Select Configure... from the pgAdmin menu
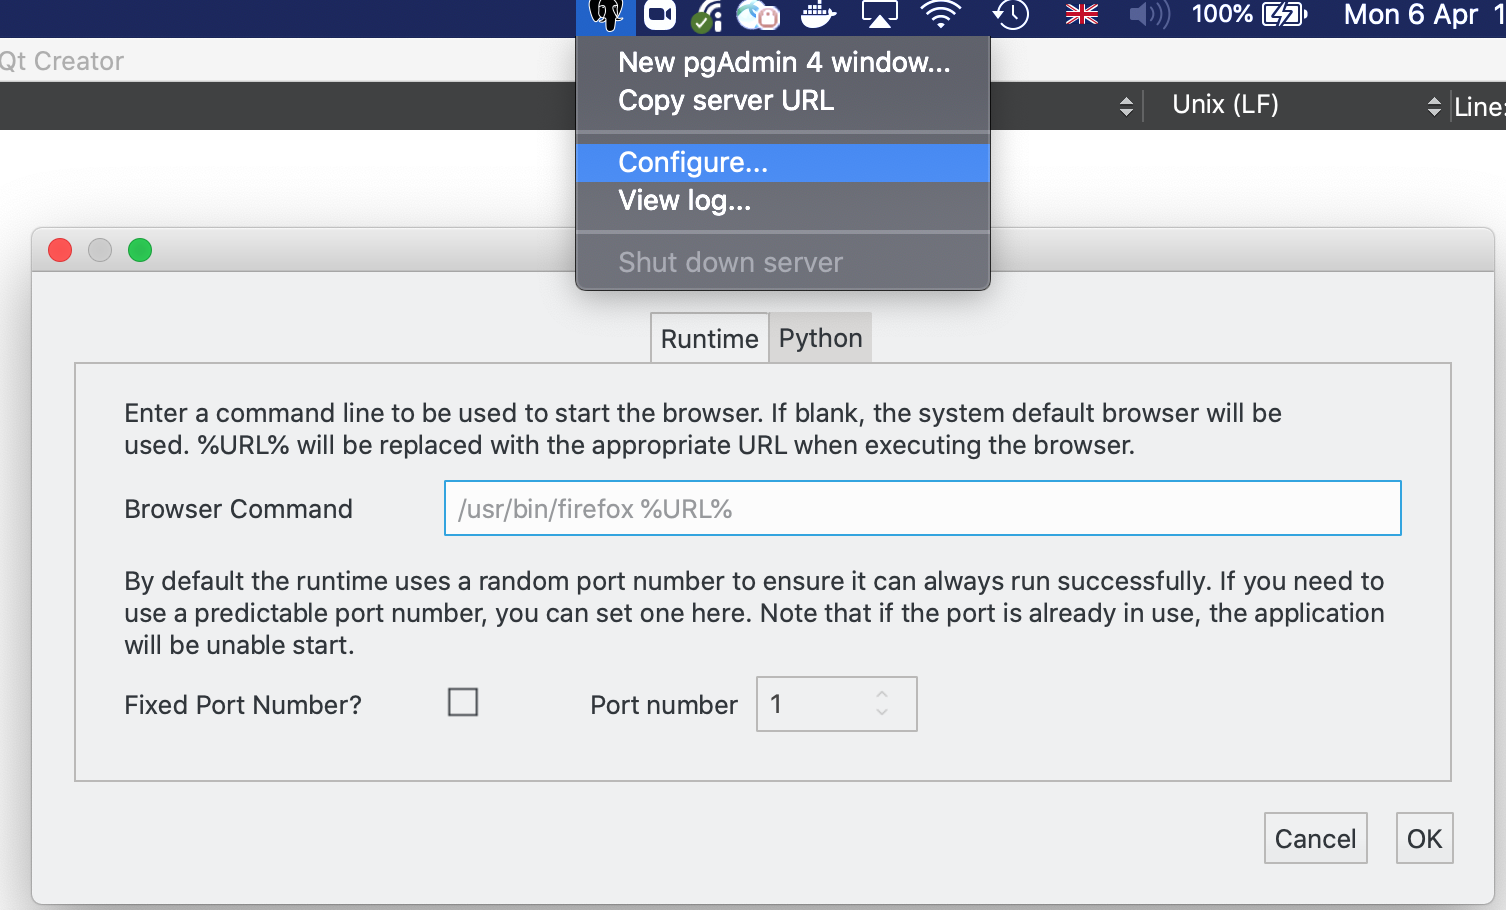The height and width of the screenshot is (910, 1506). (693, 163)
